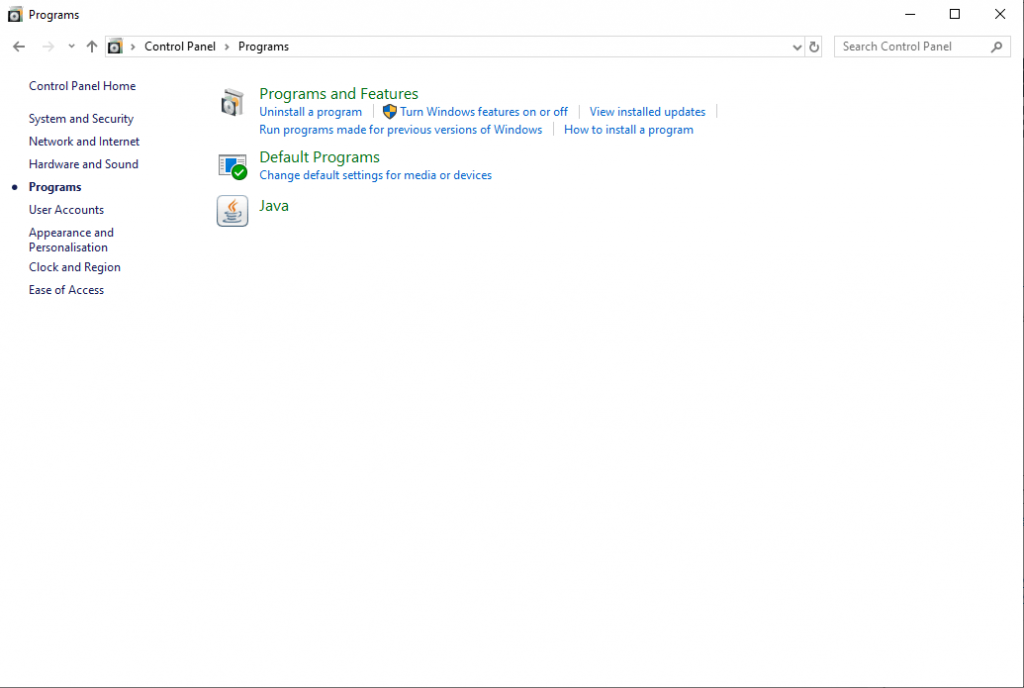Open Turn Windows features on or off
Viewport: 1024px width, 688px height.
pos(483,112)
